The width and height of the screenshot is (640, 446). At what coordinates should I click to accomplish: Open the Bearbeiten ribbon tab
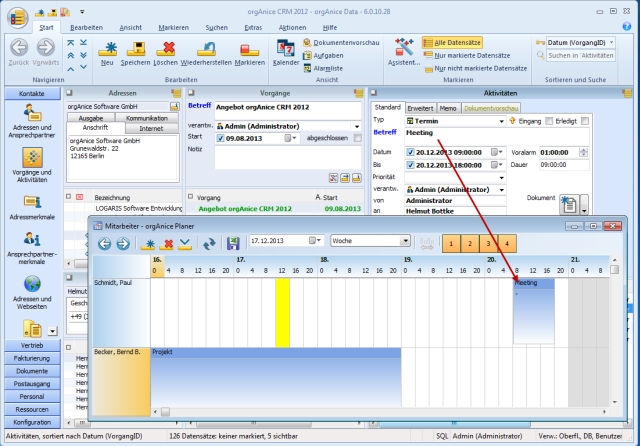pos(86,28)
